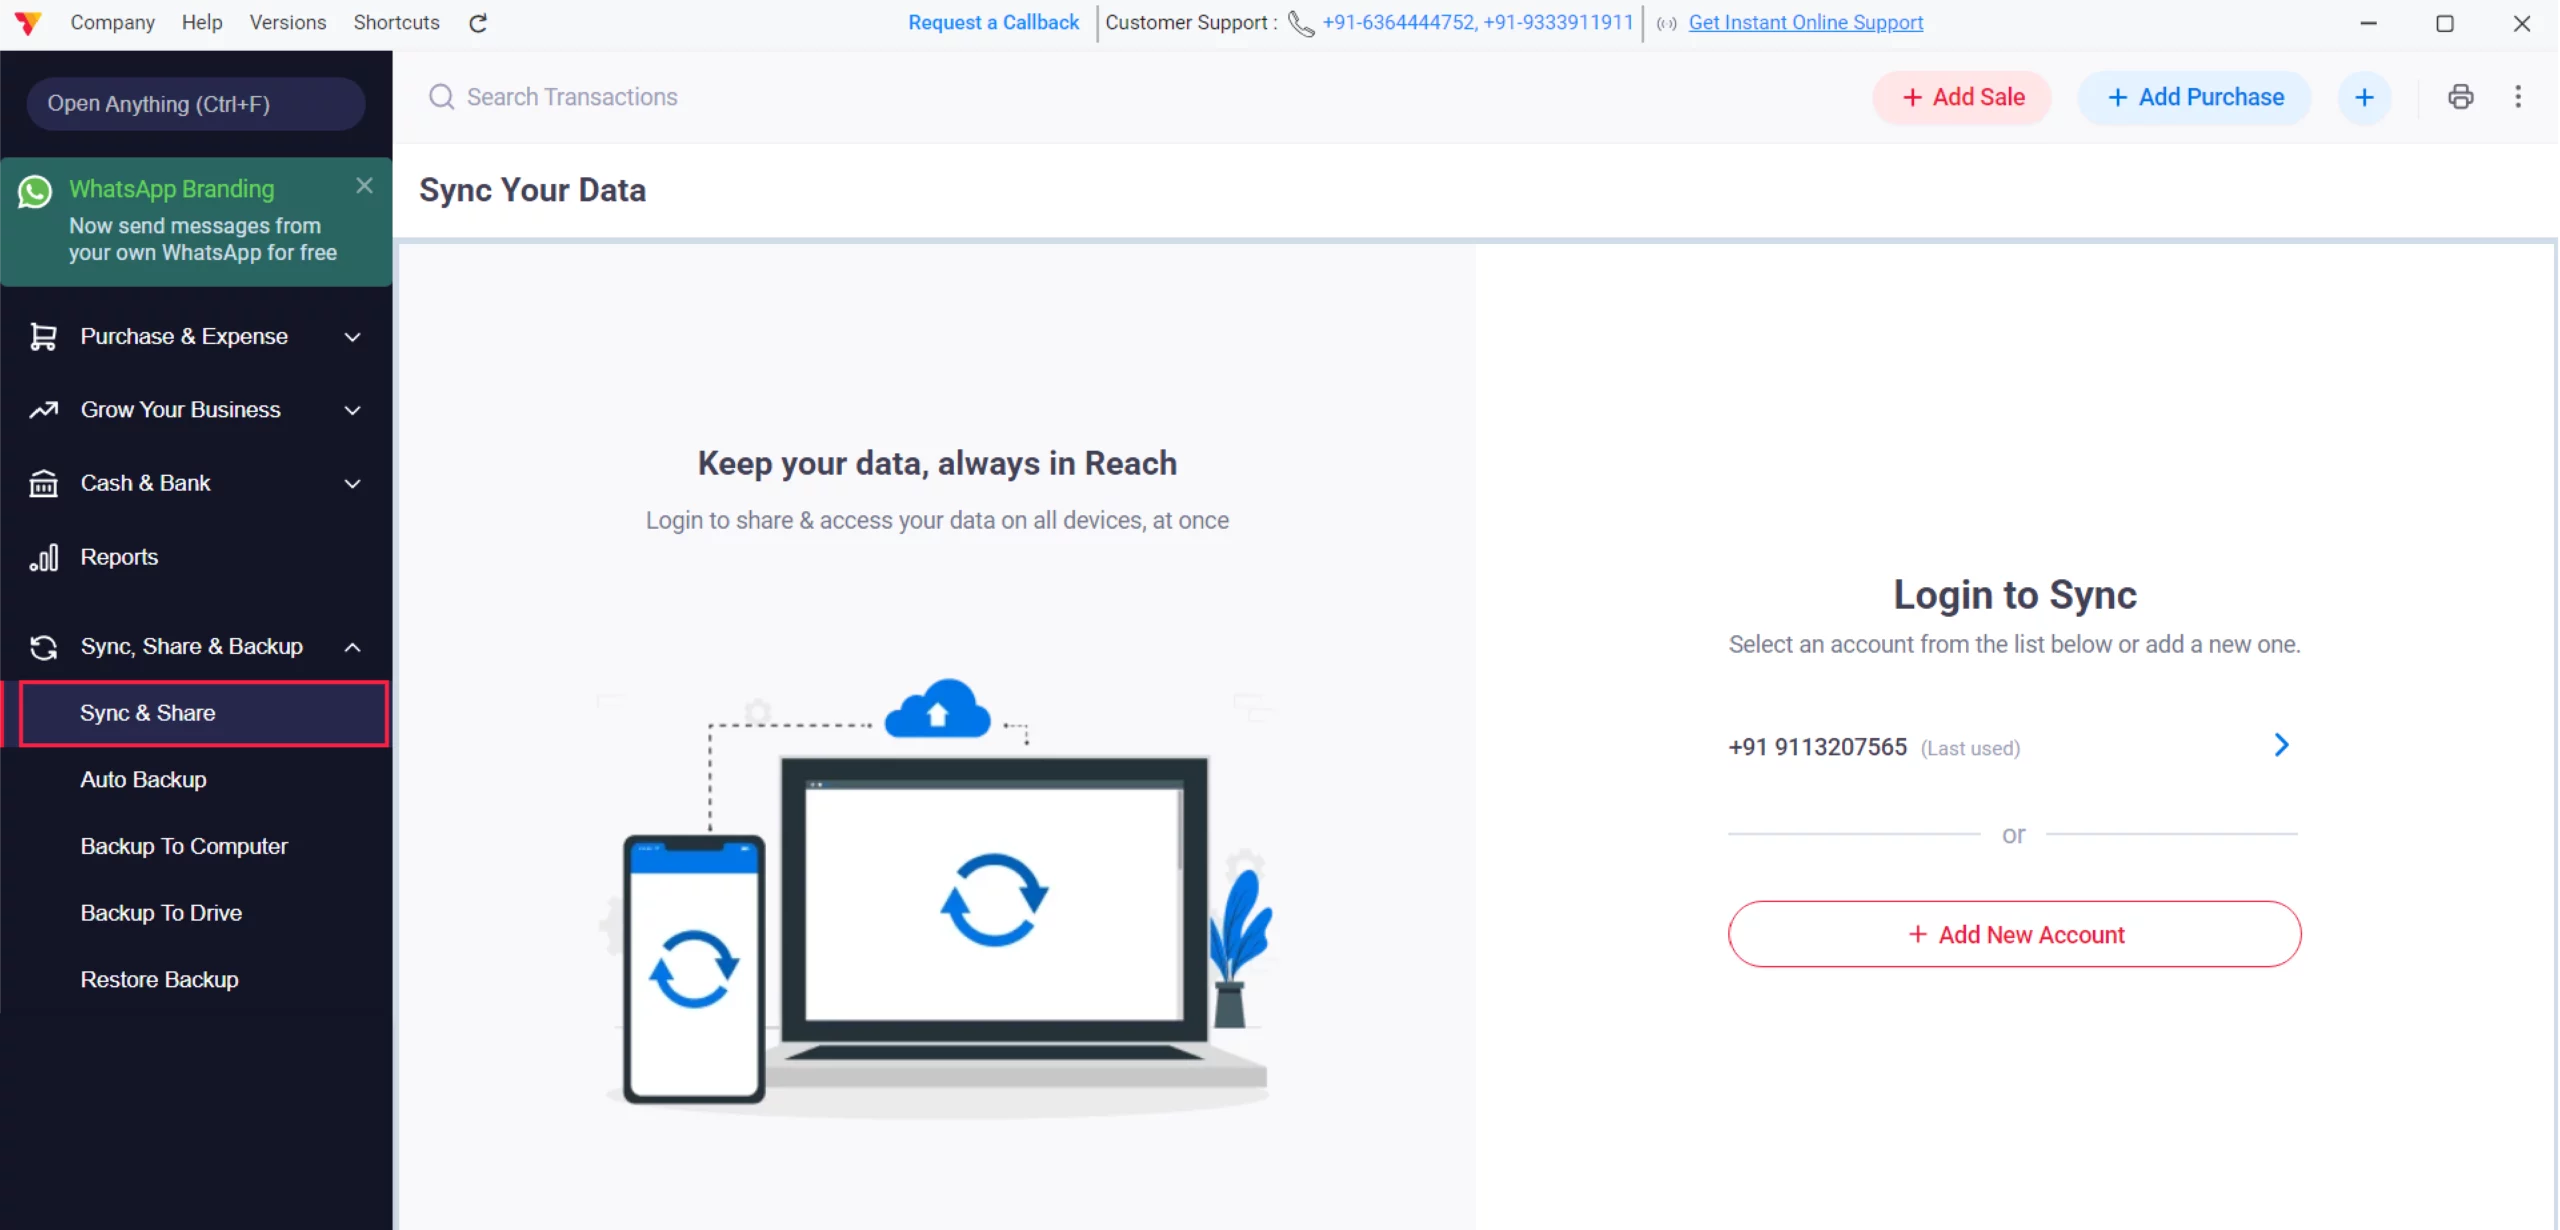Click Add New Account
The height and width of the screenshot is (1230, 2560).
pos(2013,934)
